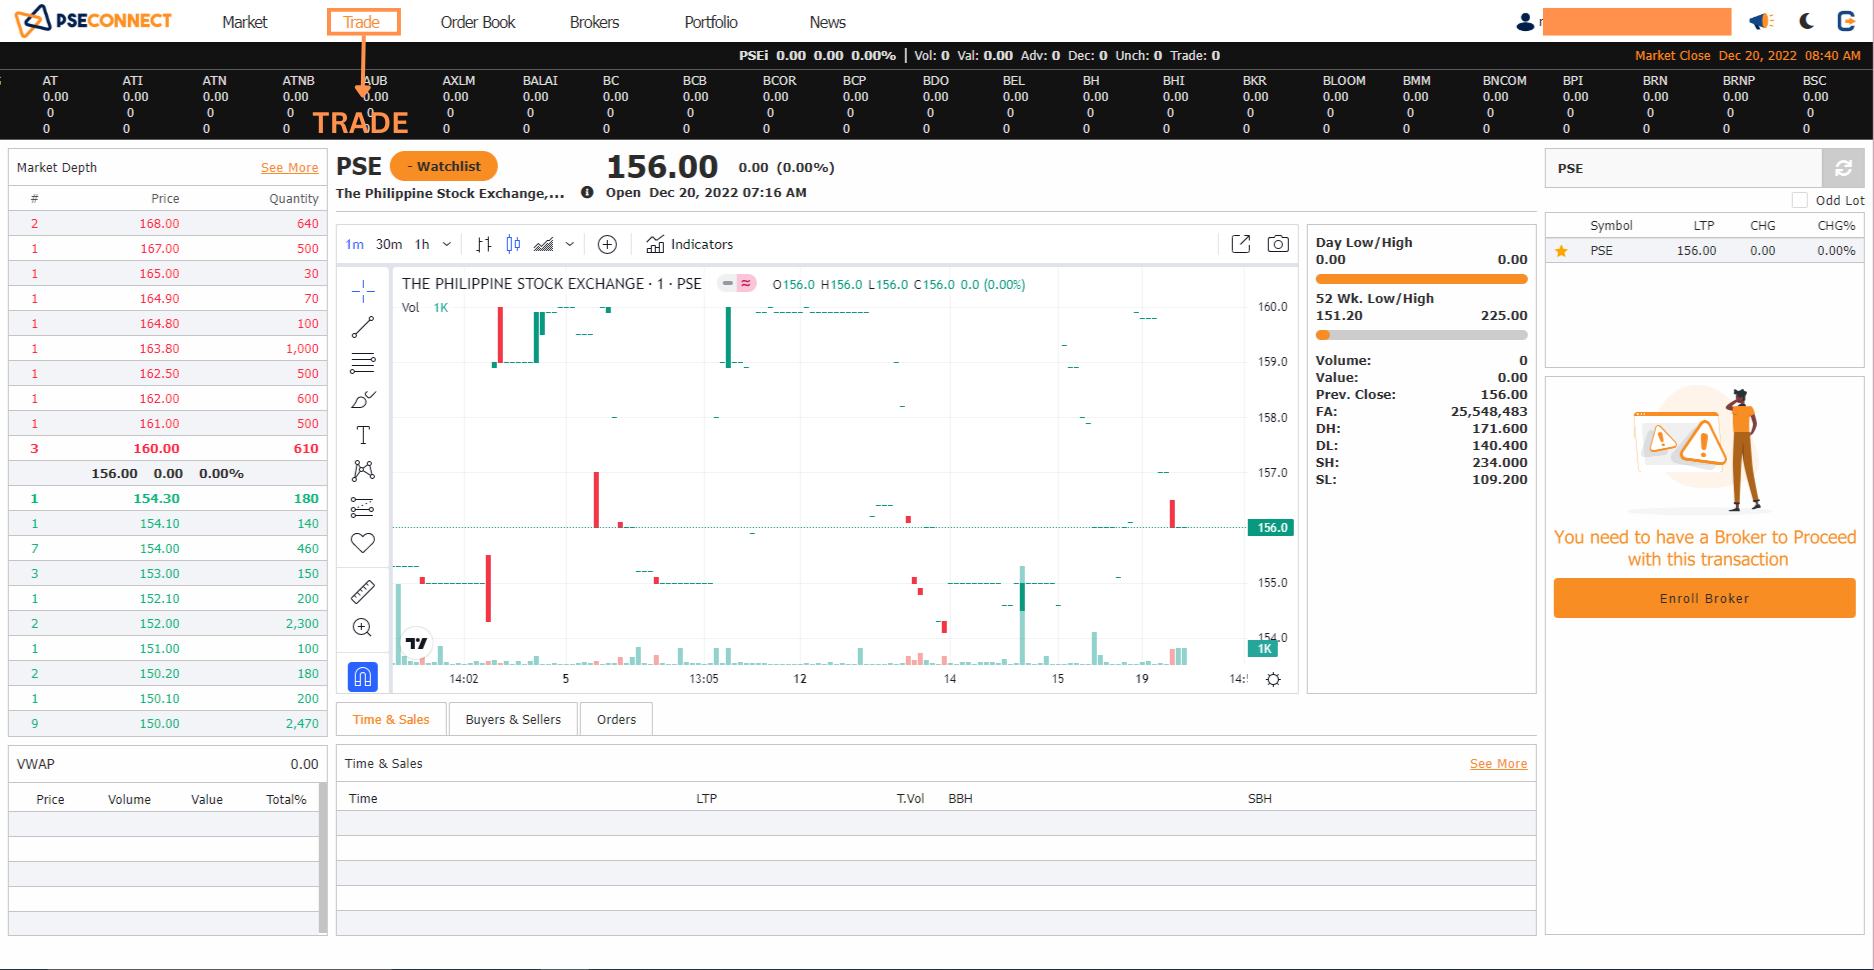The width and height of the screenshot is (1874, 970).
Task: Expand the crosshair cursor options
Action: 362,290
